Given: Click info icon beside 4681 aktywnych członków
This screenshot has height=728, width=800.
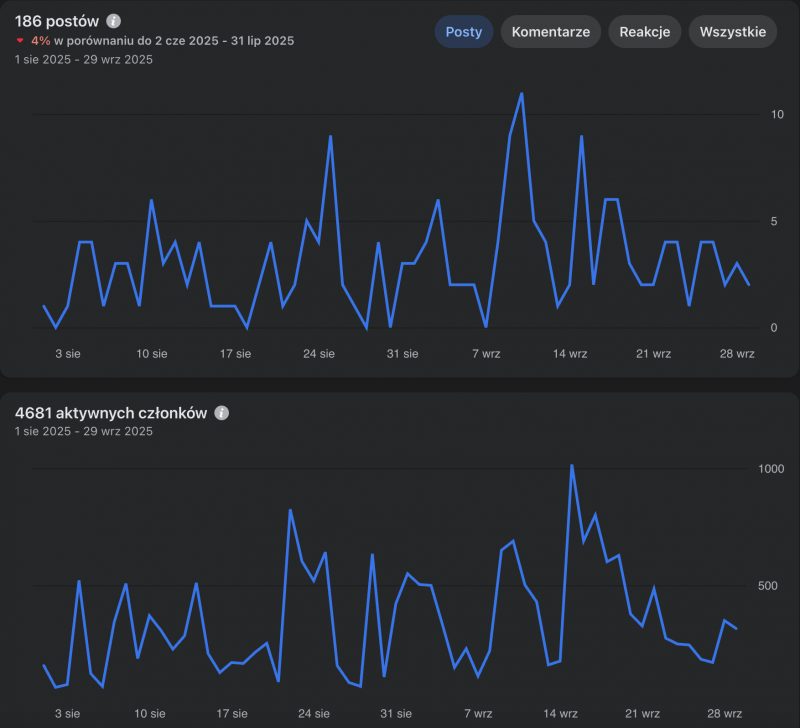Looking at the screenshot, I should click(x=222, y=413).
